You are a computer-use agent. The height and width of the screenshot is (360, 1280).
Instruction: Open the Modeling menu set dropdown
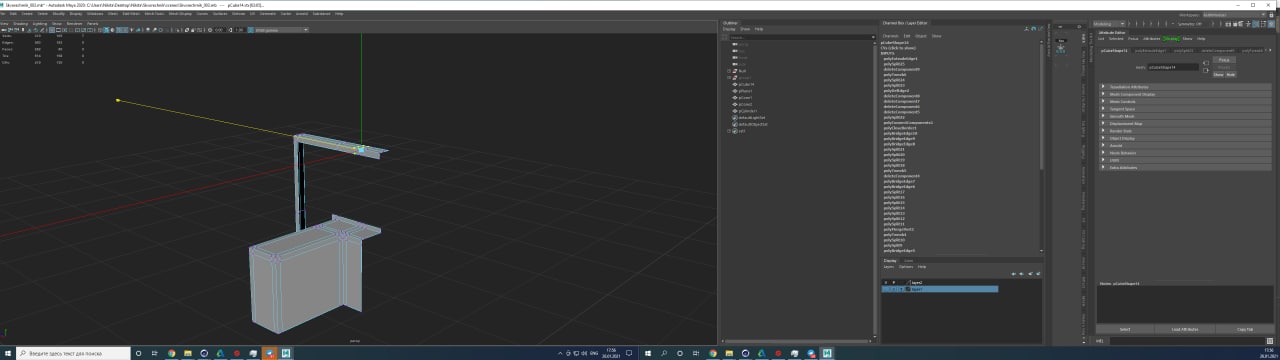tap(1112, 23)
